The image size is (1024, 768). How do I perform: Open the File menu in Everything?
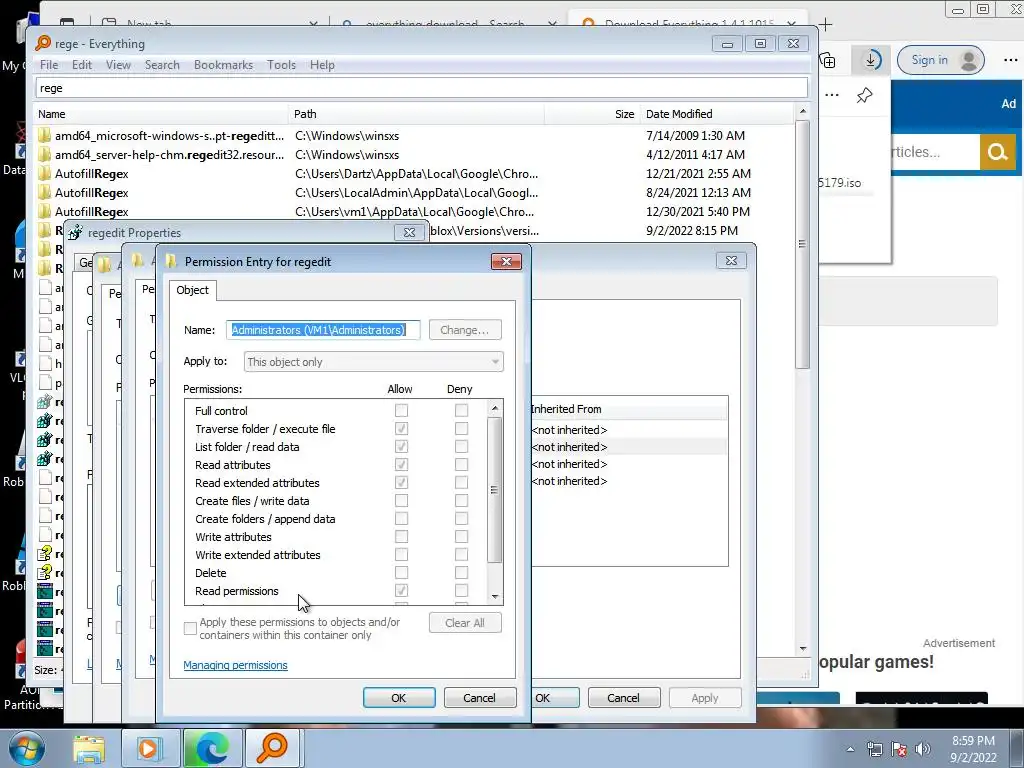[48, 65]
